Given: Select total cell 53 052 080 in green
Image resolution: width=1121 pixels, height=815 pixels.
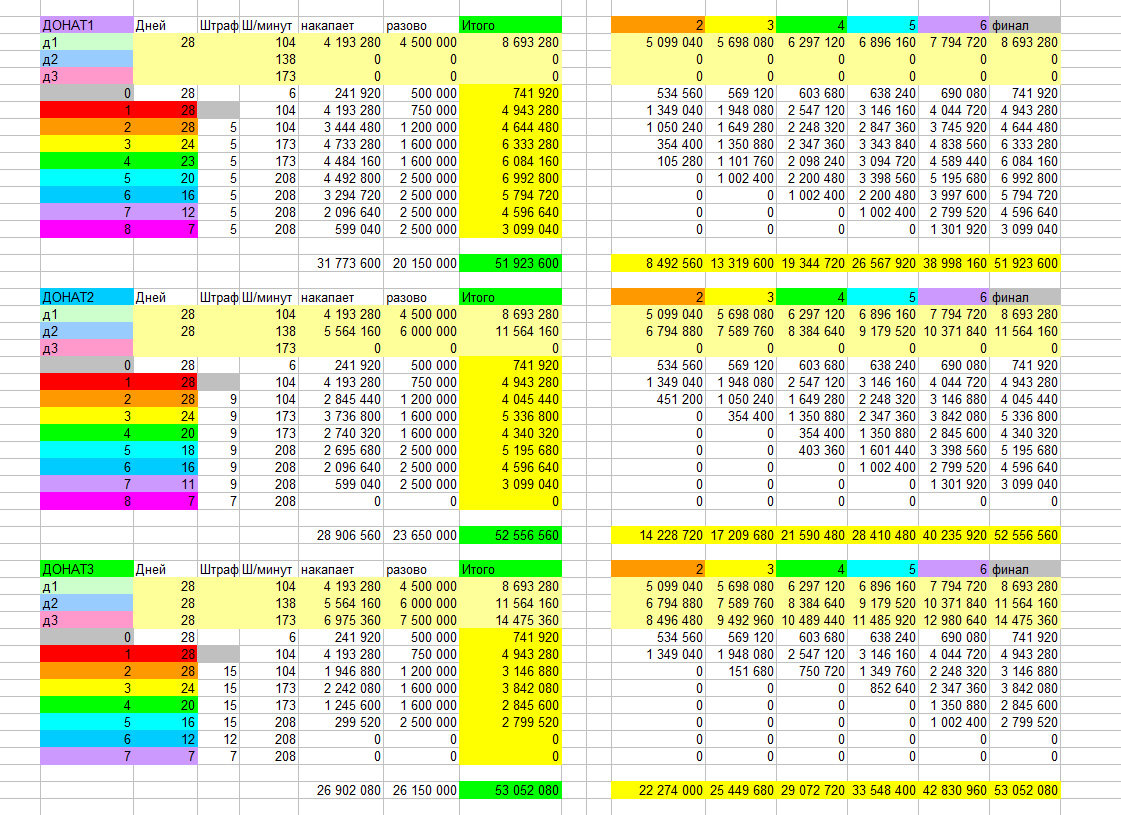Looking at the screenshot, I should tap(510, 790).
